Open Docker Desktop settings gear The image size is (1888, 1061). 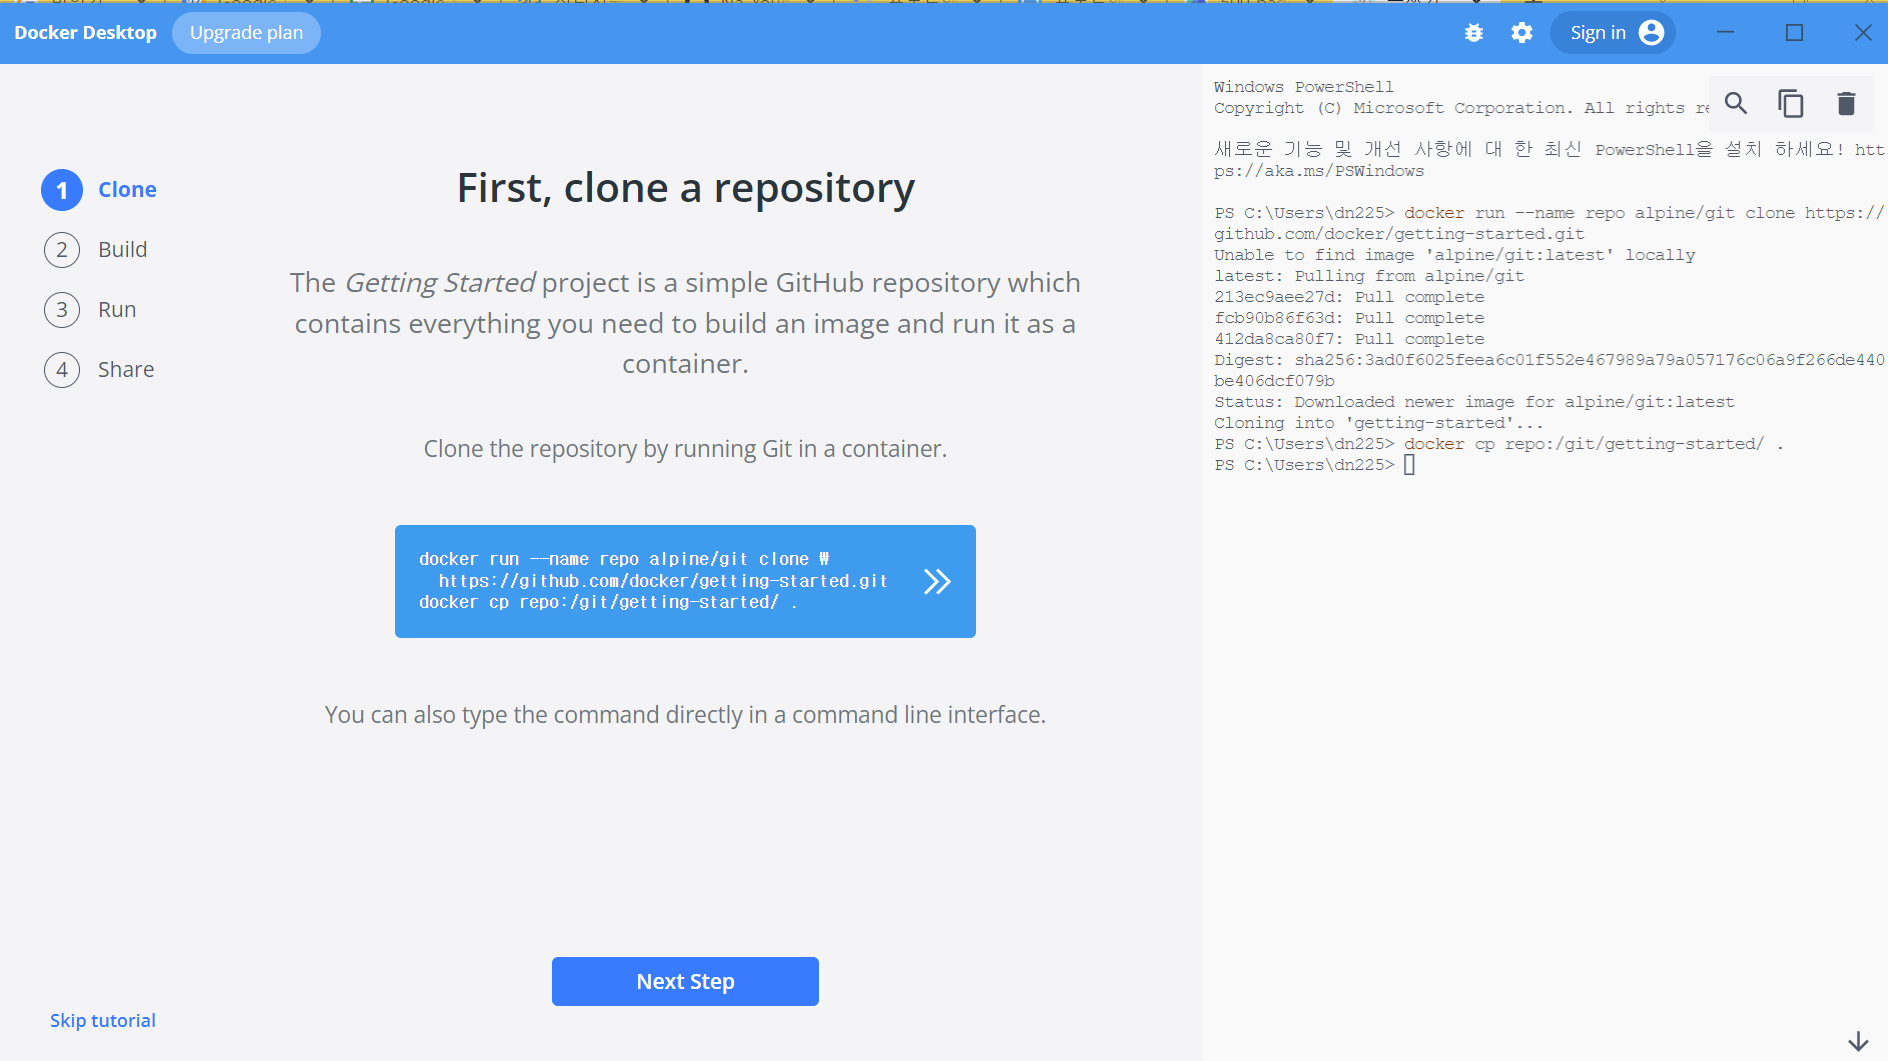tap(1521, 33)
